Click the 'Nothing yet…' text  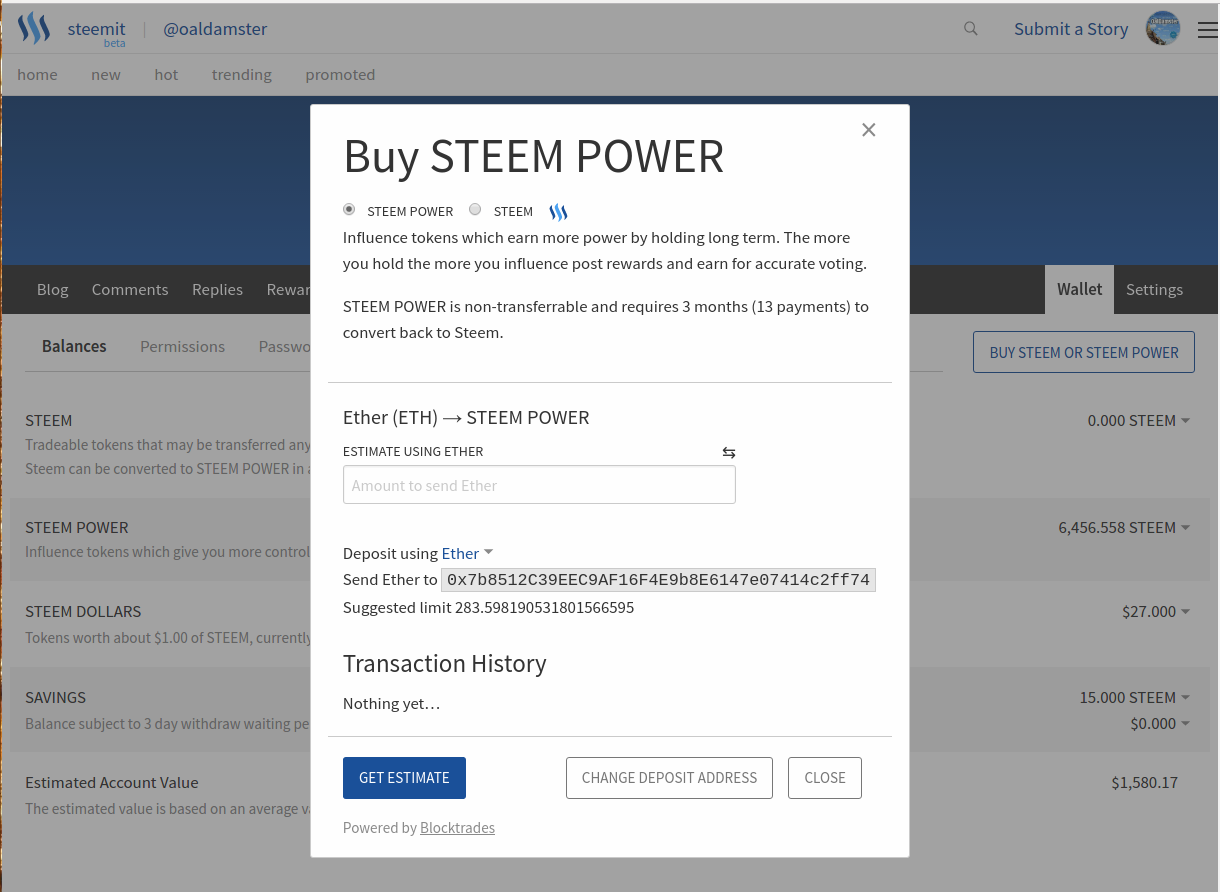point(391,704)
